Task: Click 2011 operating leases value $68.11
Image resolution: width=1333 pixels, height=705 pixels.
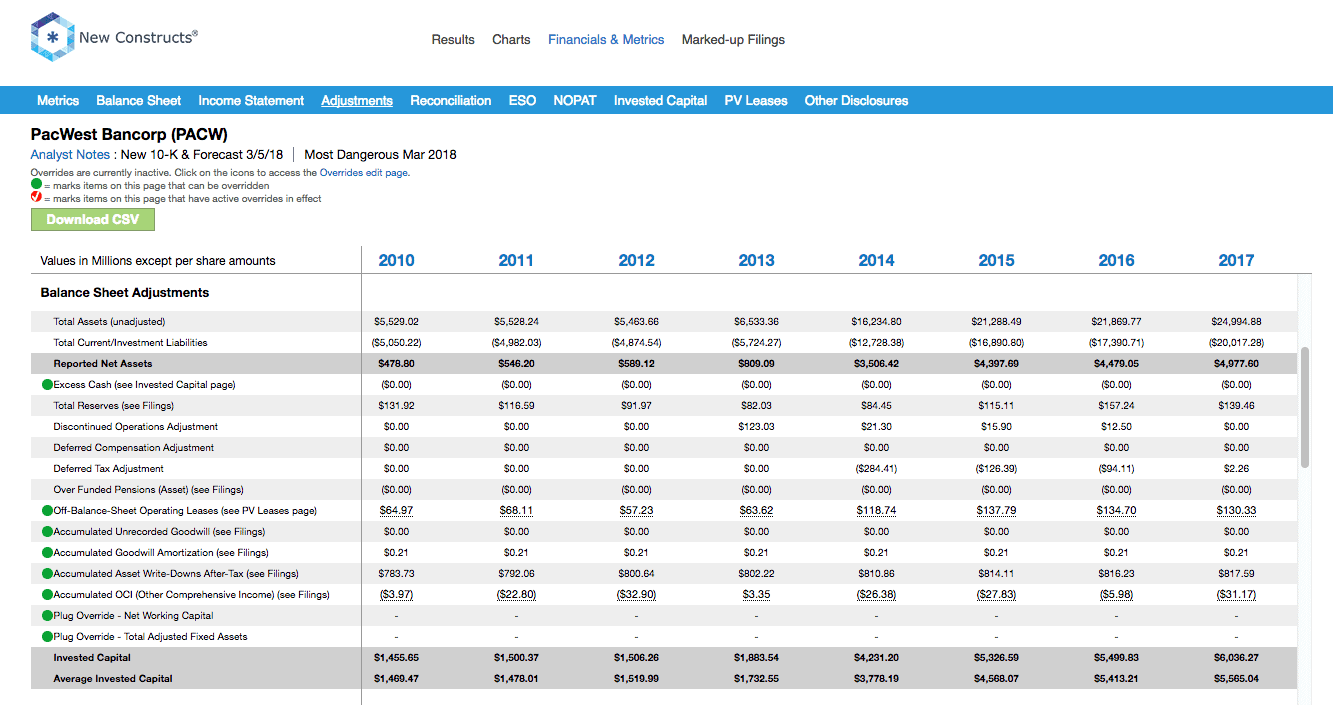Action: (x=516, y=511)
